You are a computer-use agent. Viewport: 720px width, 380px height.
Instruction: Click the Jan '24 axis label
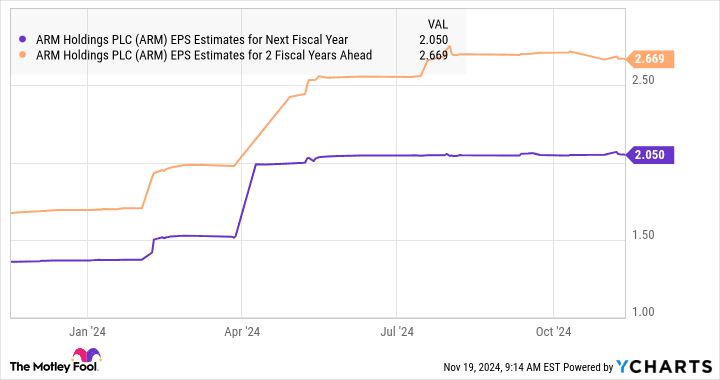click(87, 331)
